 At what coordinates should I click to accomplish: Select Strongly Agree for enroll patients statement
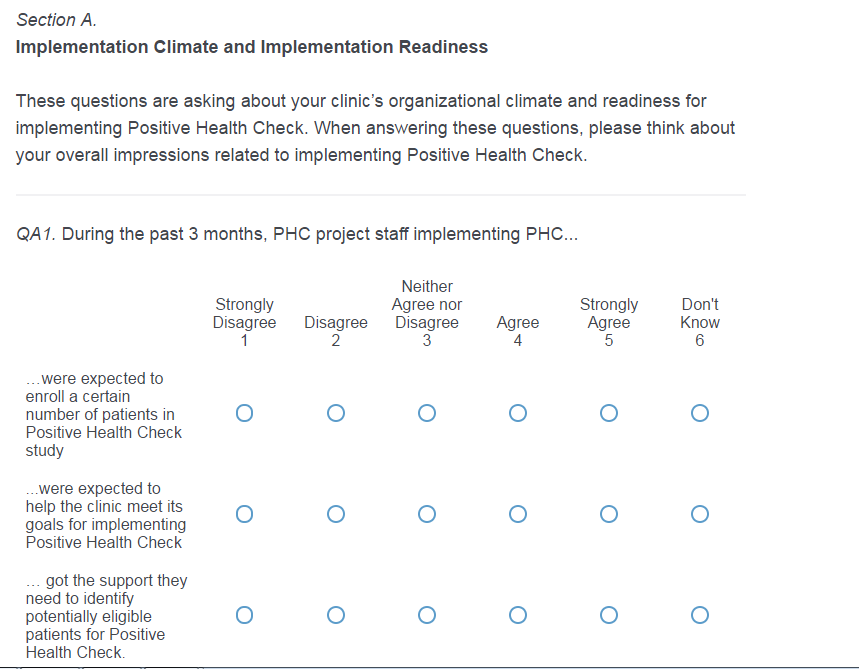(609, 413)
